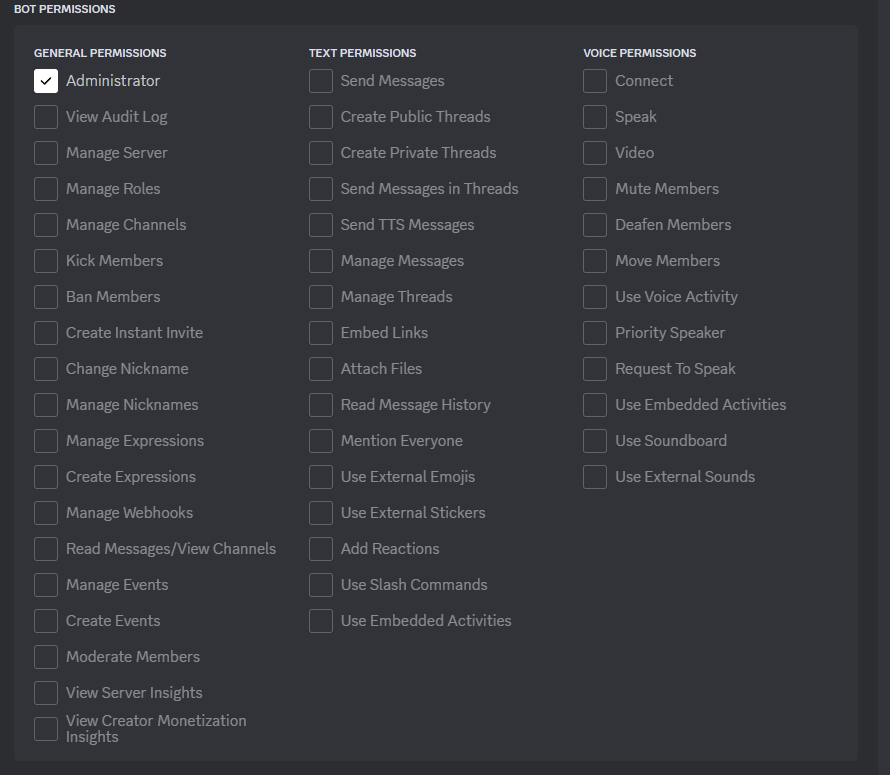Tick the Moderate Members checkbox
The height and width of the screenshot is (775, 890).
46,657
